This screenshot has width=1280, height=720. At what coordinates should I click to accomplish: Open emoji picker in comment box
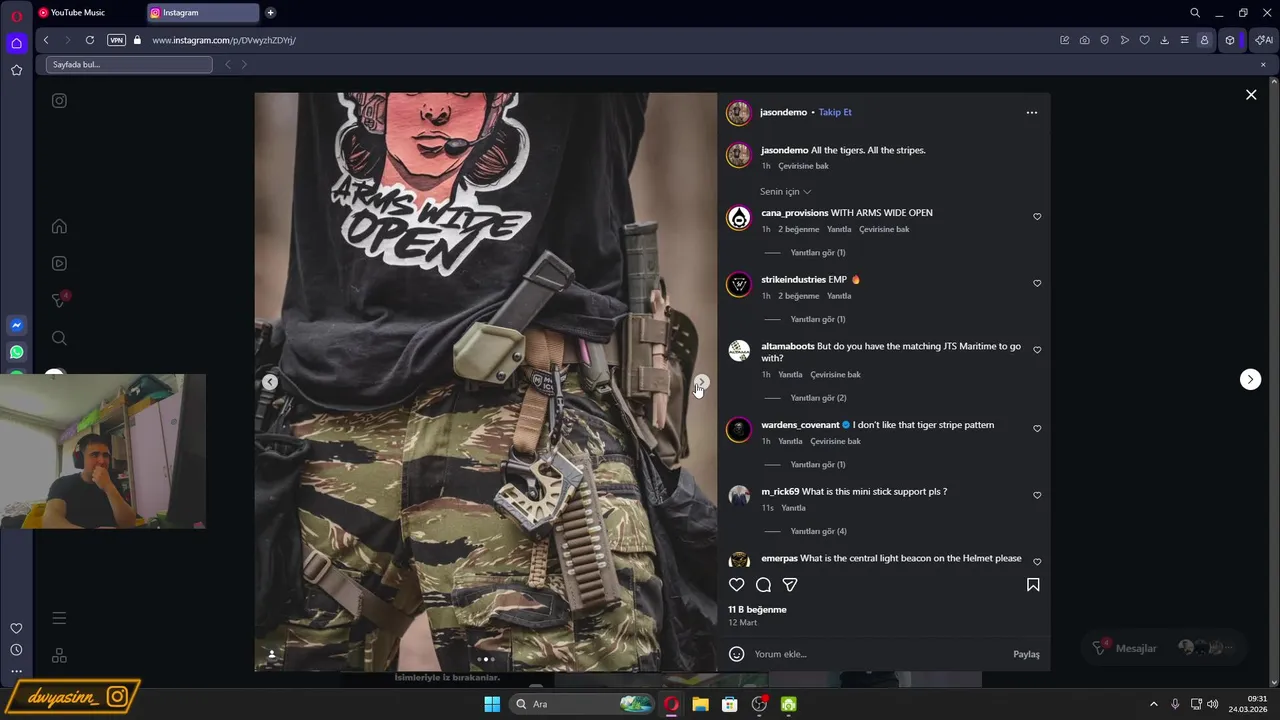click(737, 654)
